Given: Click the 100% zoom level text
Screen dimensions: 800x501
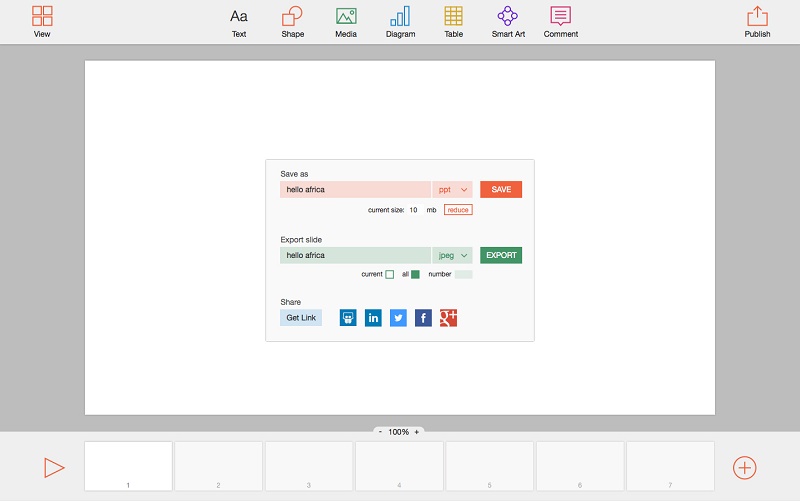Looking at the screenshot, I should pyautogui.click(x=398, y=432).
